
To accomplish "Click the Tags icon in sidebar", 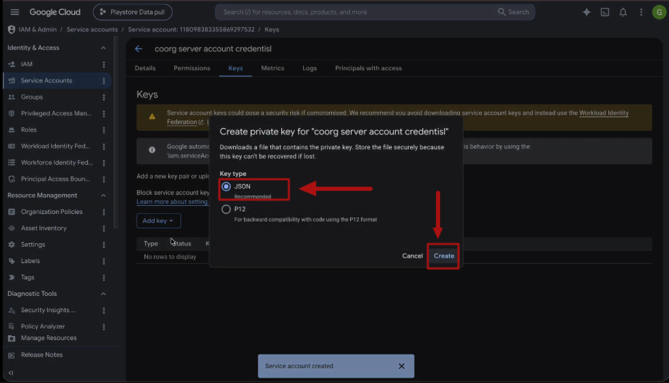I will click(x=12, y=277).
